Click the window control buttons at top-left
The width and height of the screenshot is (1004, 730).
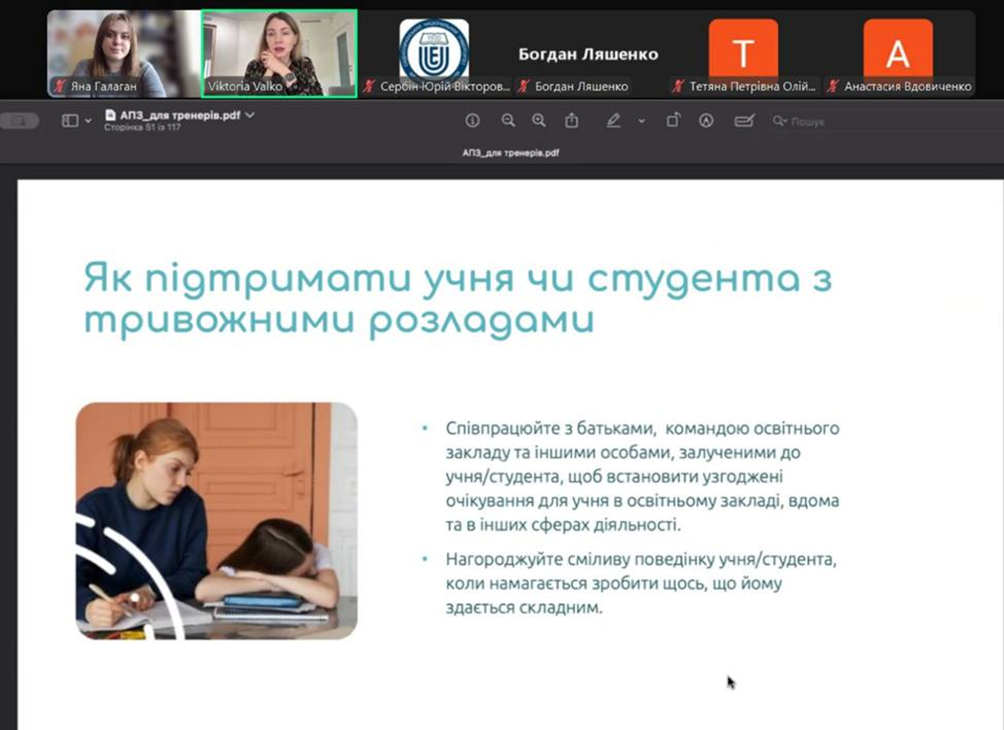coord(20,121)
